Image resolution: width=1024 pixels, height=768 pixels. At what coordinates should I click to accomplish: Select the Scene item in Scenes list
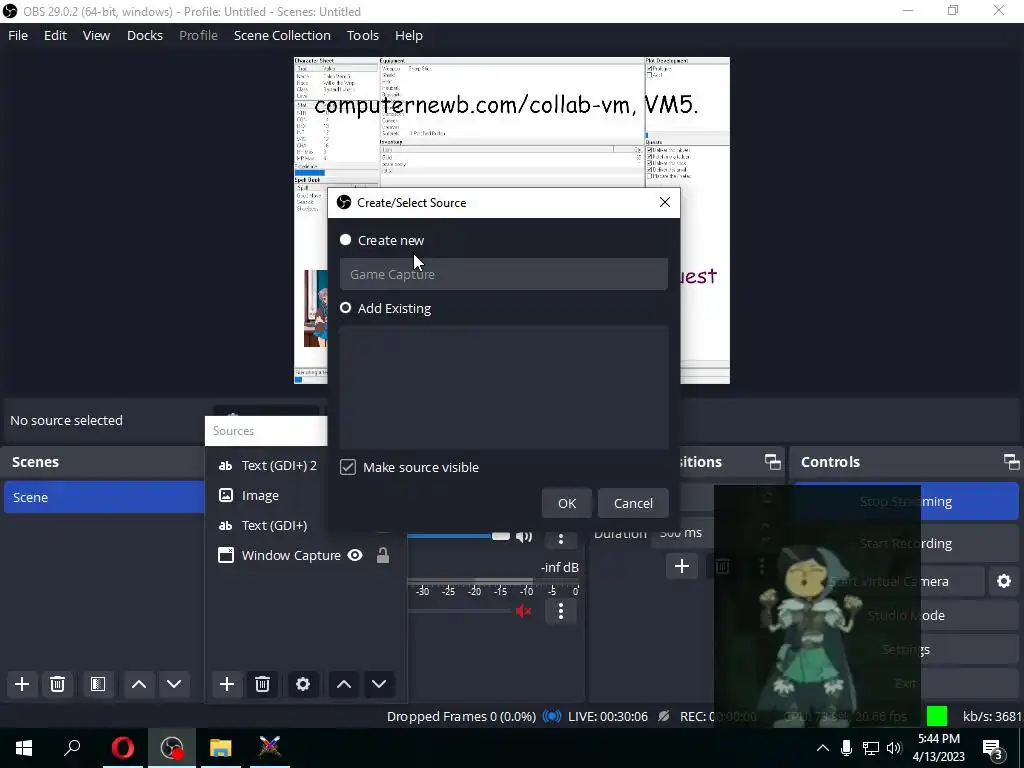[x=104, y=497]
